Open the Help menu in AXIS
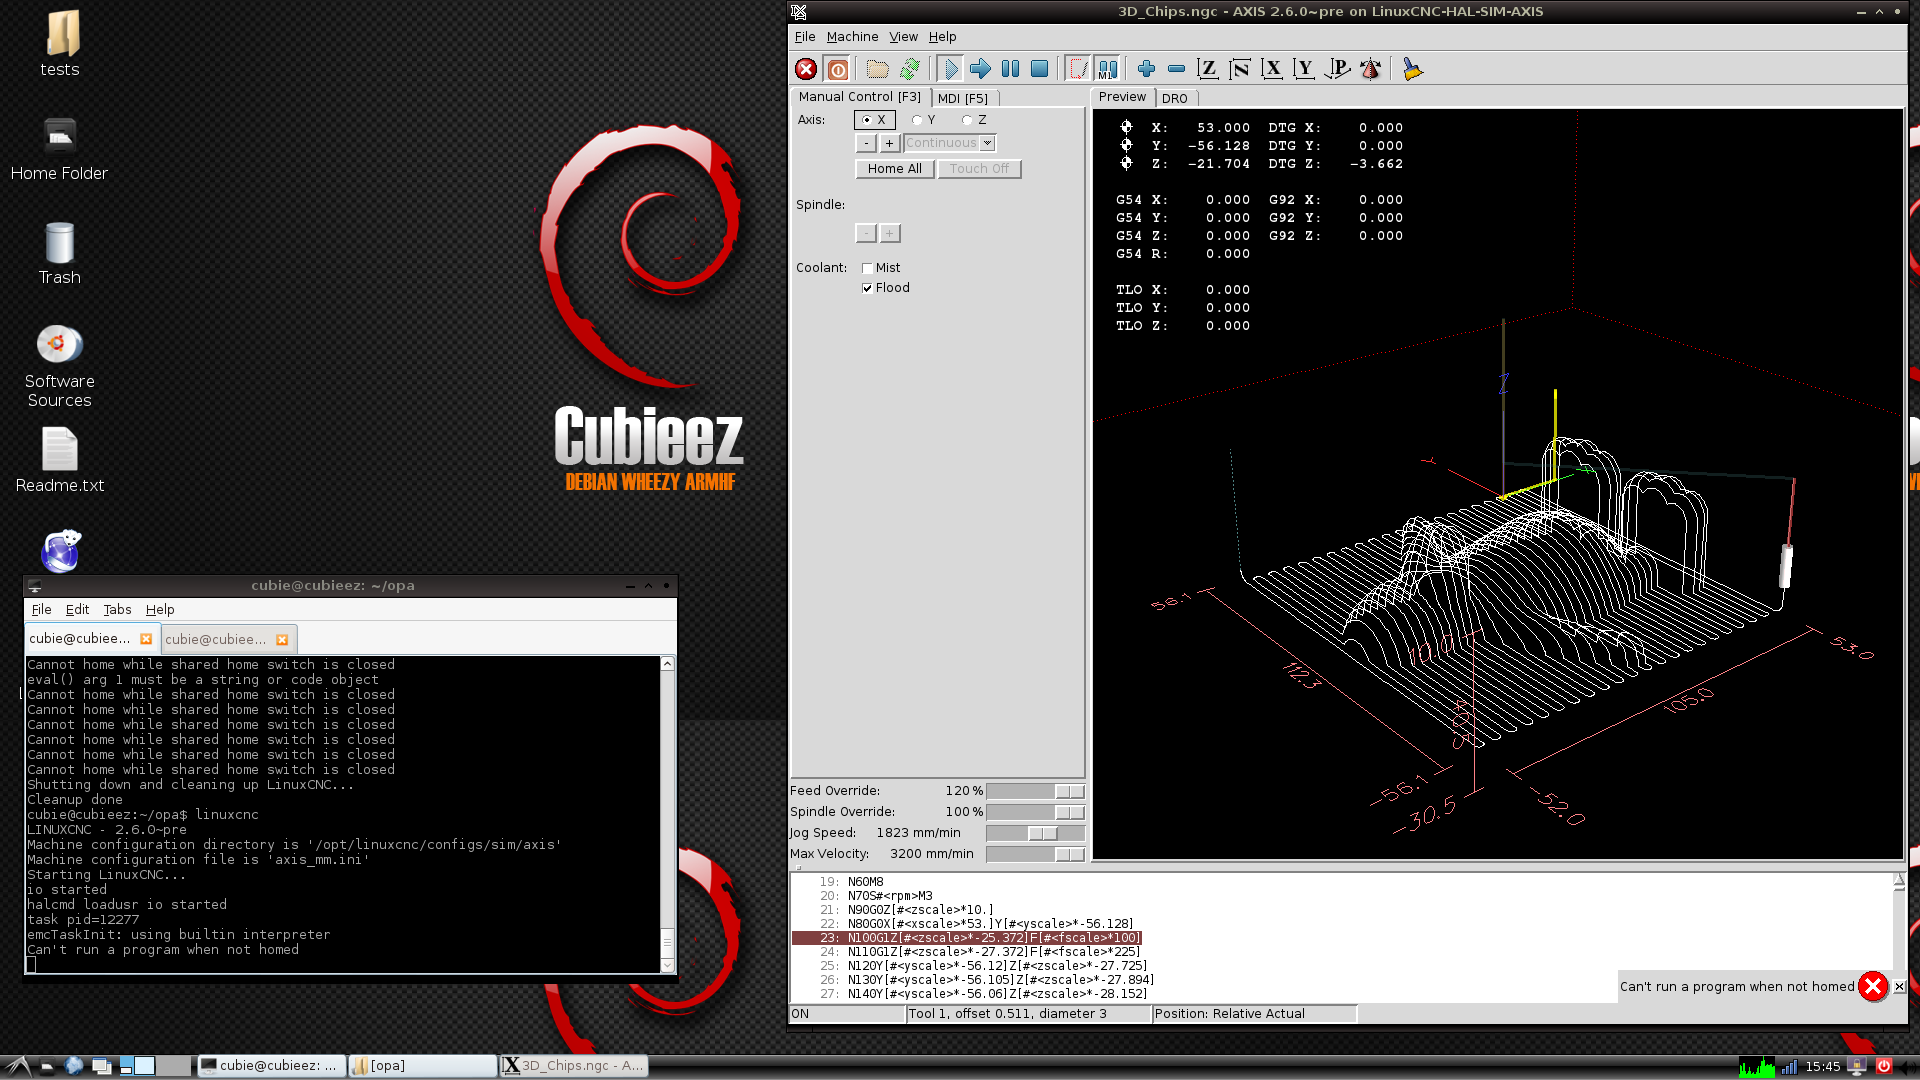The height and width of the screenshot is (1080, 1920). [x=942, y=37]
